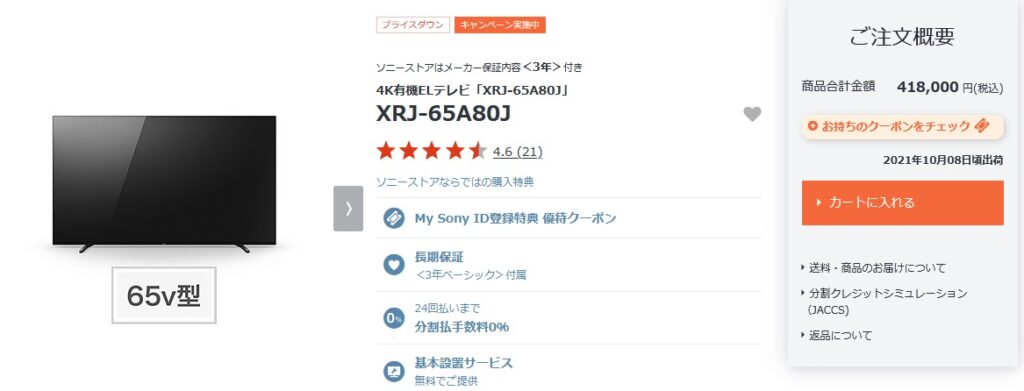Viewport: 1024px width, 391px height.
Task: Click the 0% installment fee icon
Action: point(394,319)
